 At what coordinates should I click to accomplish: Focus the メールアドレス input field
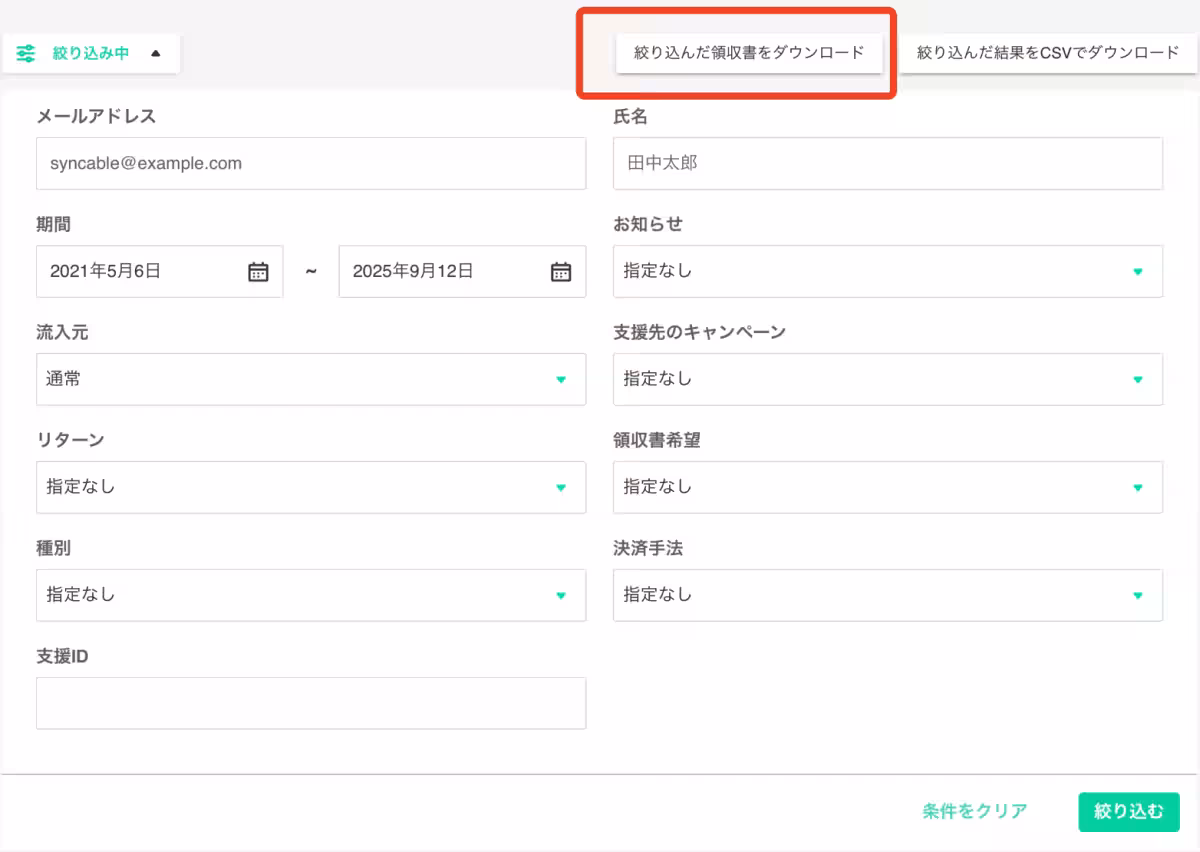pos(310,163)
